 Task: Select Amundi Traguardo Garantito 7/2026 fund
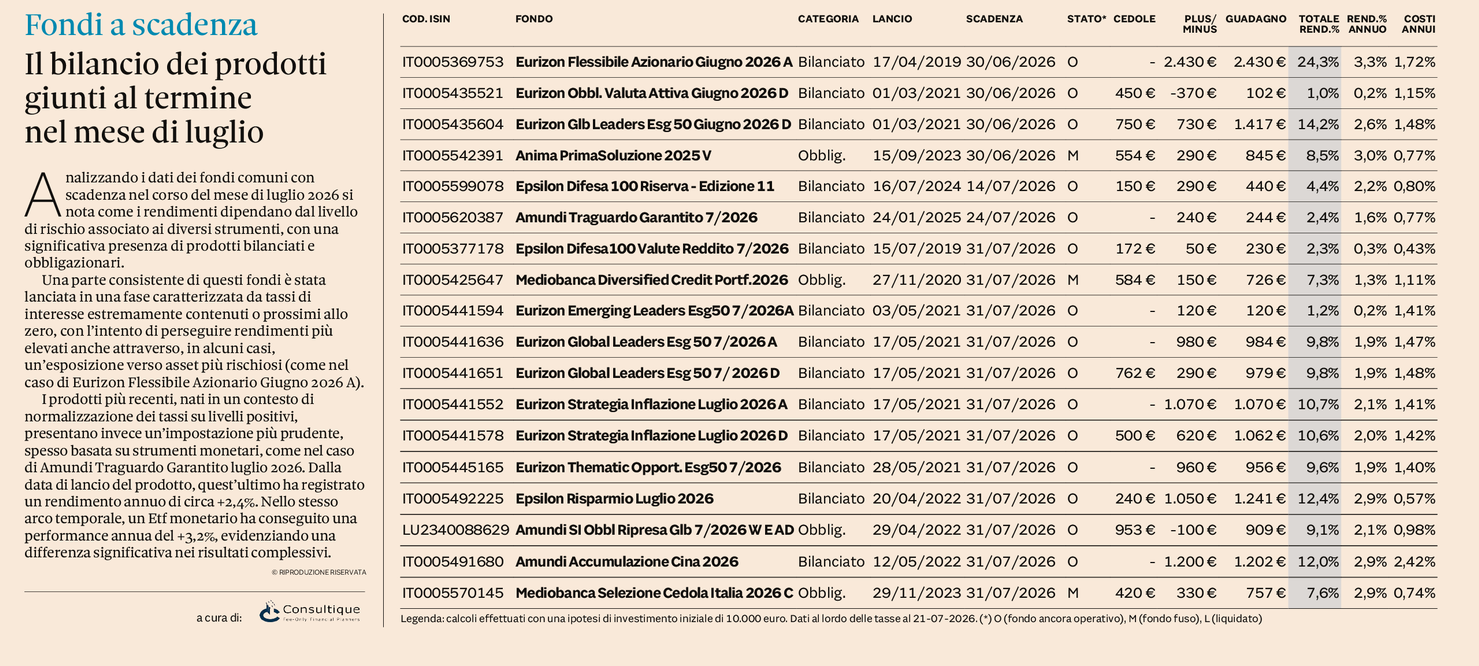[637, 217]
